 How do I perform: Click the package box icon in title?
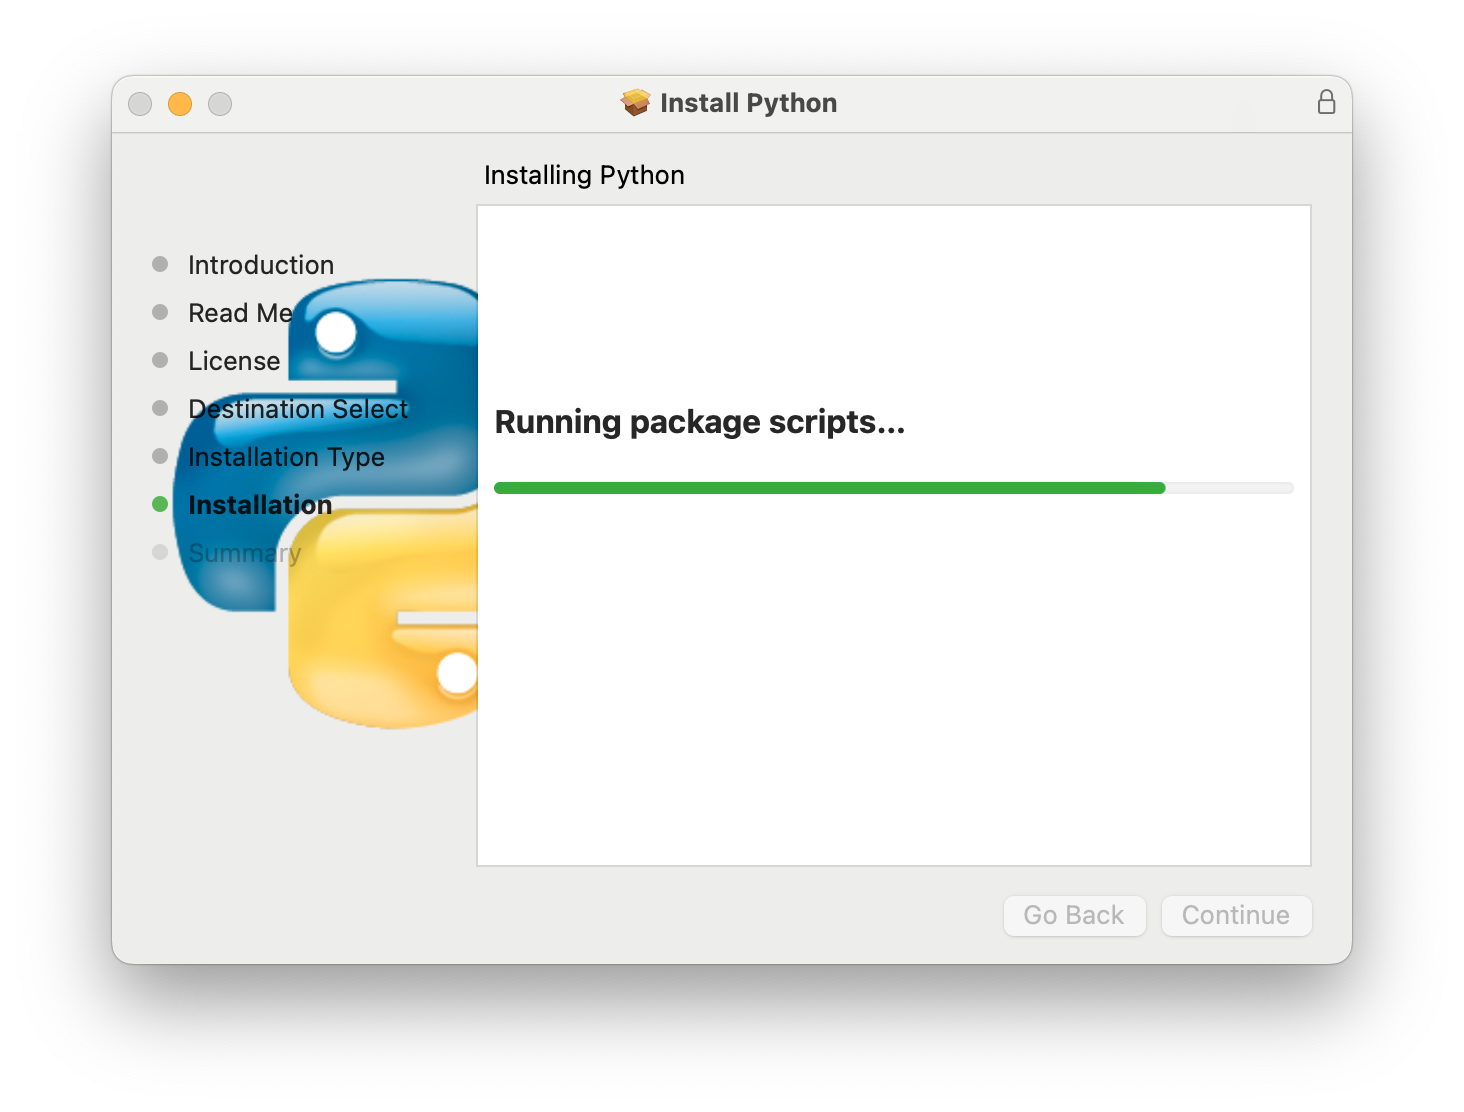click(635, 102)
